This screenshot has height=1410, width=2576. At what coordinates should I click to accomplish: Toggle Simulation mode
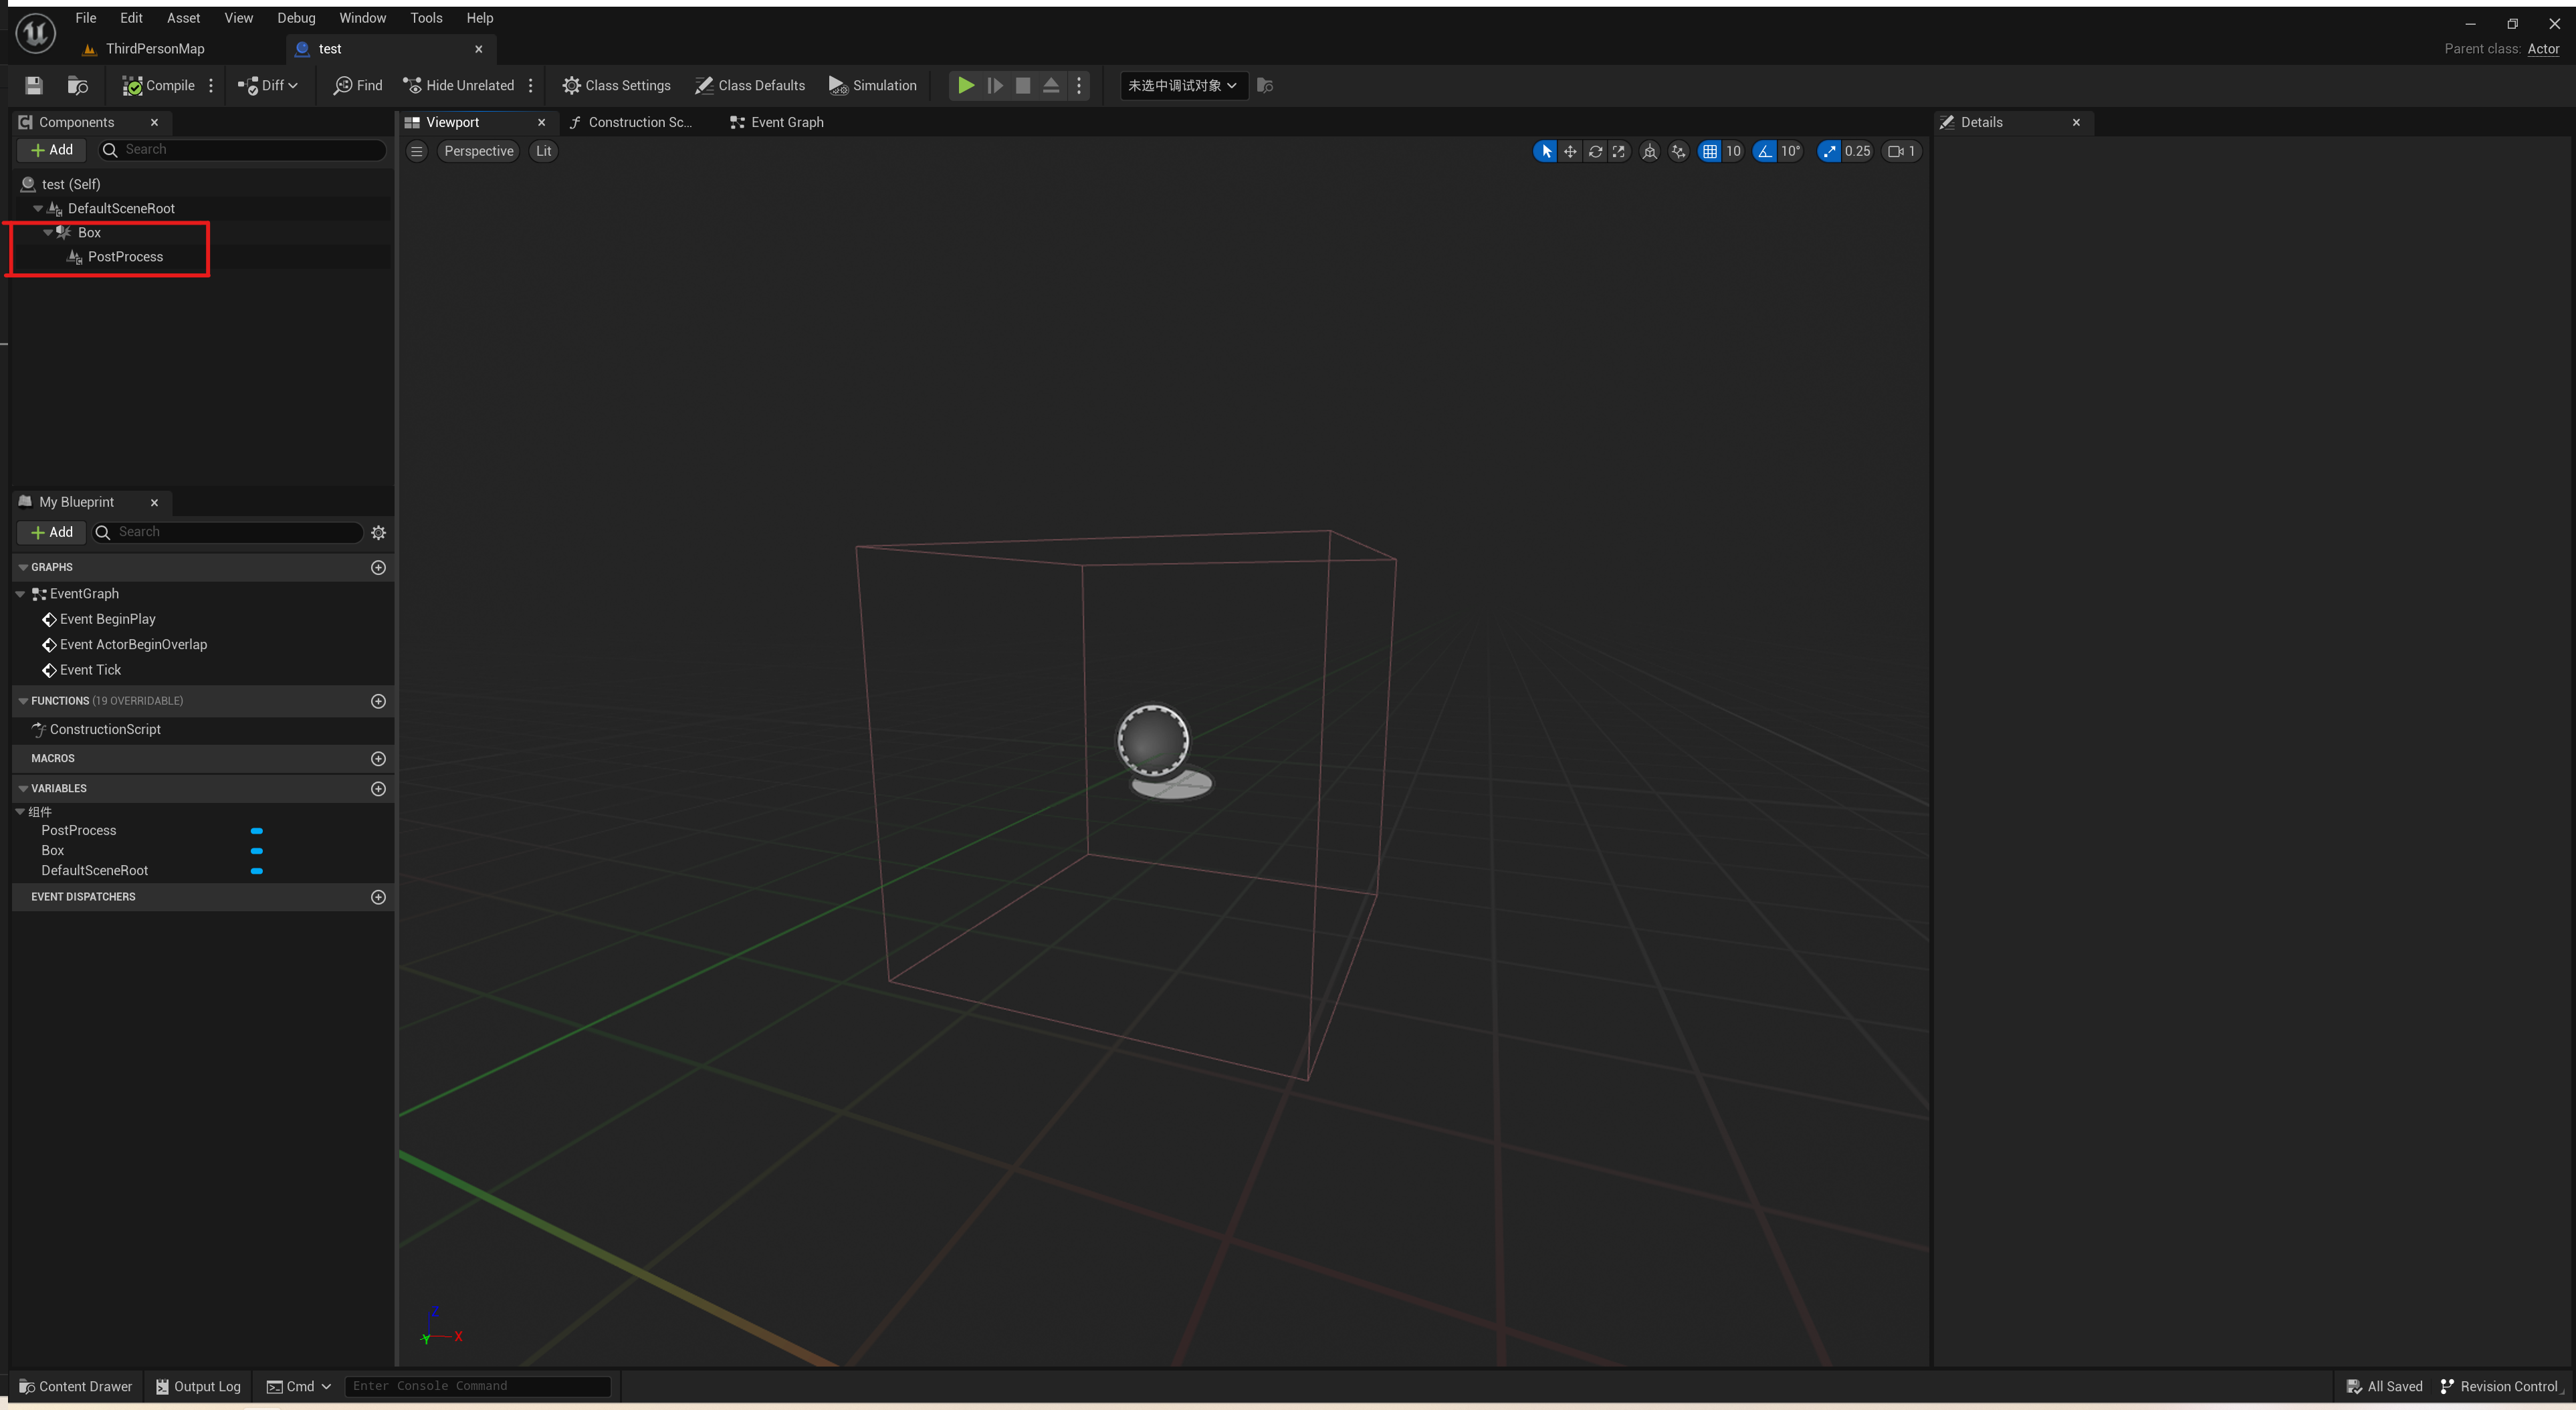tap(872, 86)
